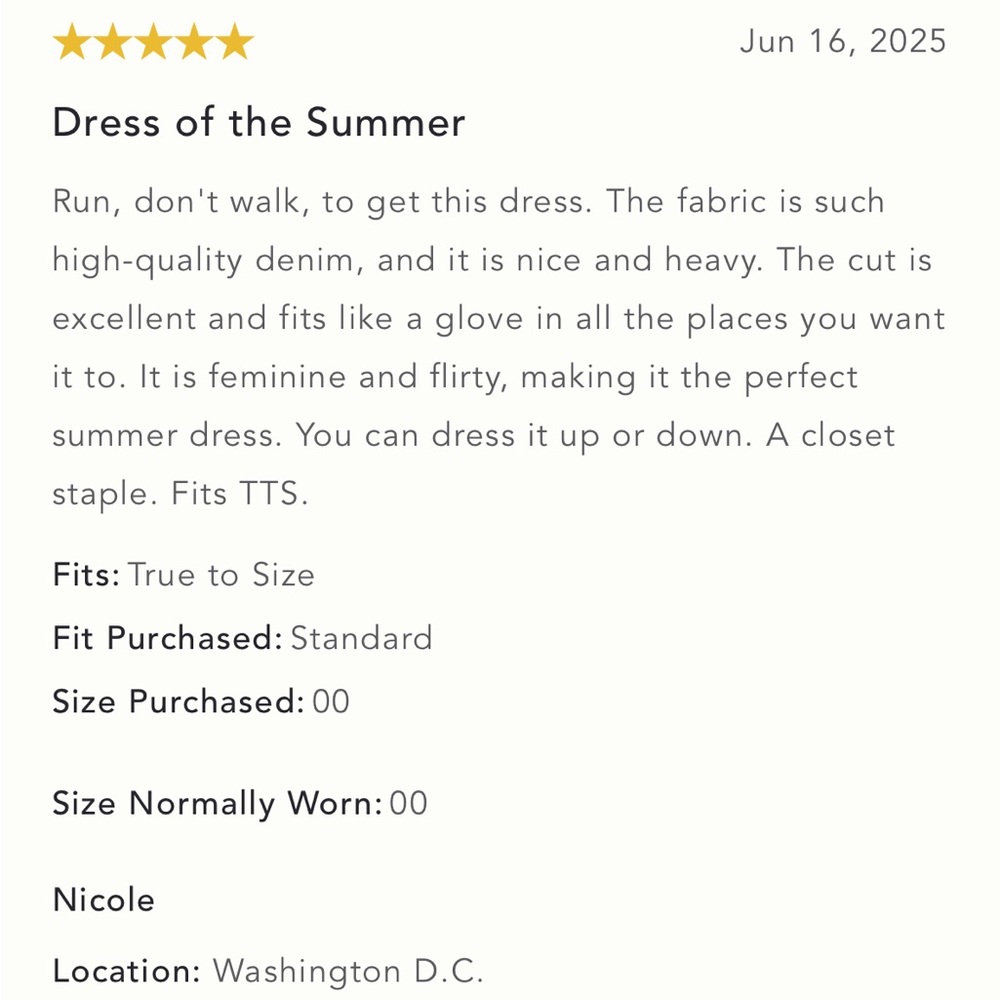1000x1000 pixels.
Task: Select the size purchased value '00'
Action: [331, 701]
